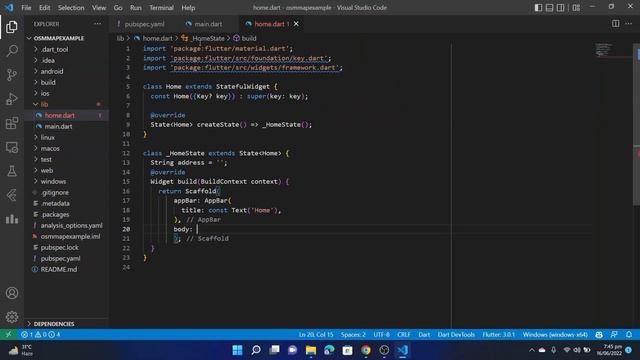Open the Go menu

tap(118, 7)
